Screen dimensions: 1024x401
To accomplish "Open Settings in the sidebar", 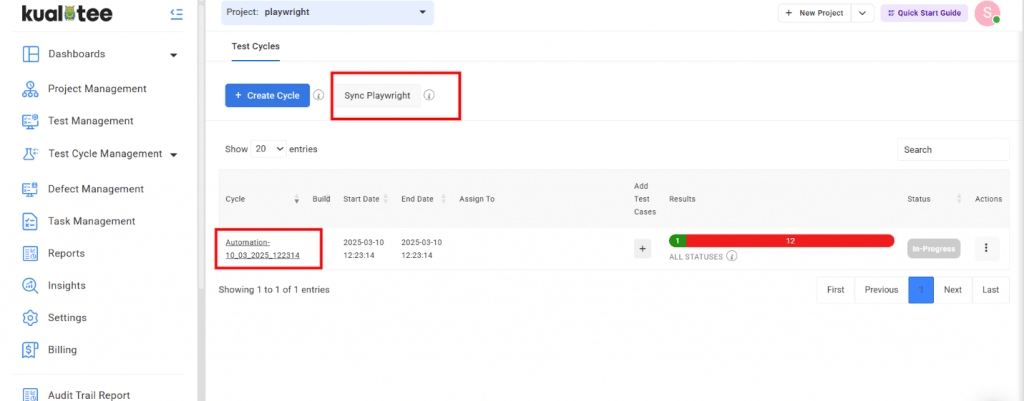I will [67, 318].
